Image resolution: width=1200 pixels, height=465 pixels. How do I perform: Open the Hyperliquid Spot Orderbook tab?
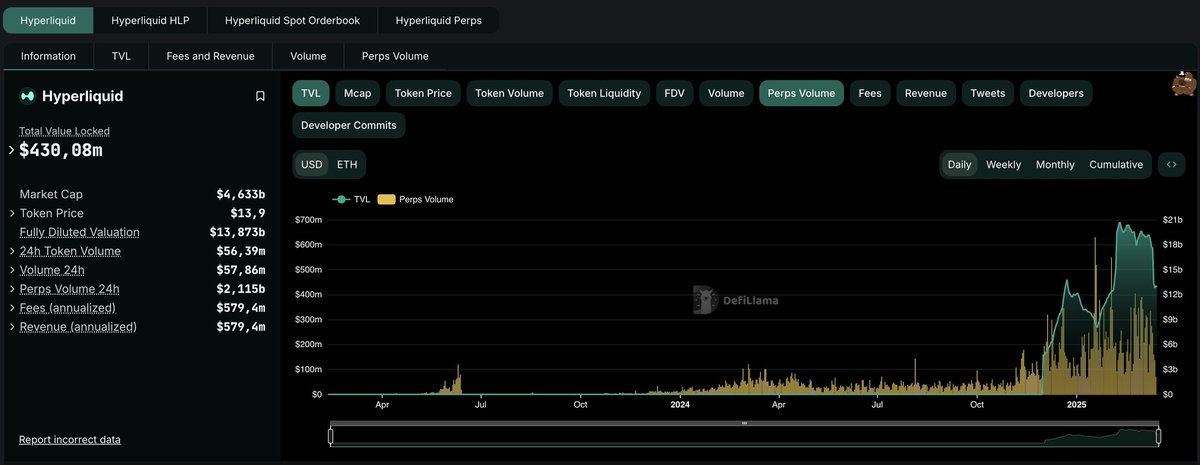click(293, 20)
